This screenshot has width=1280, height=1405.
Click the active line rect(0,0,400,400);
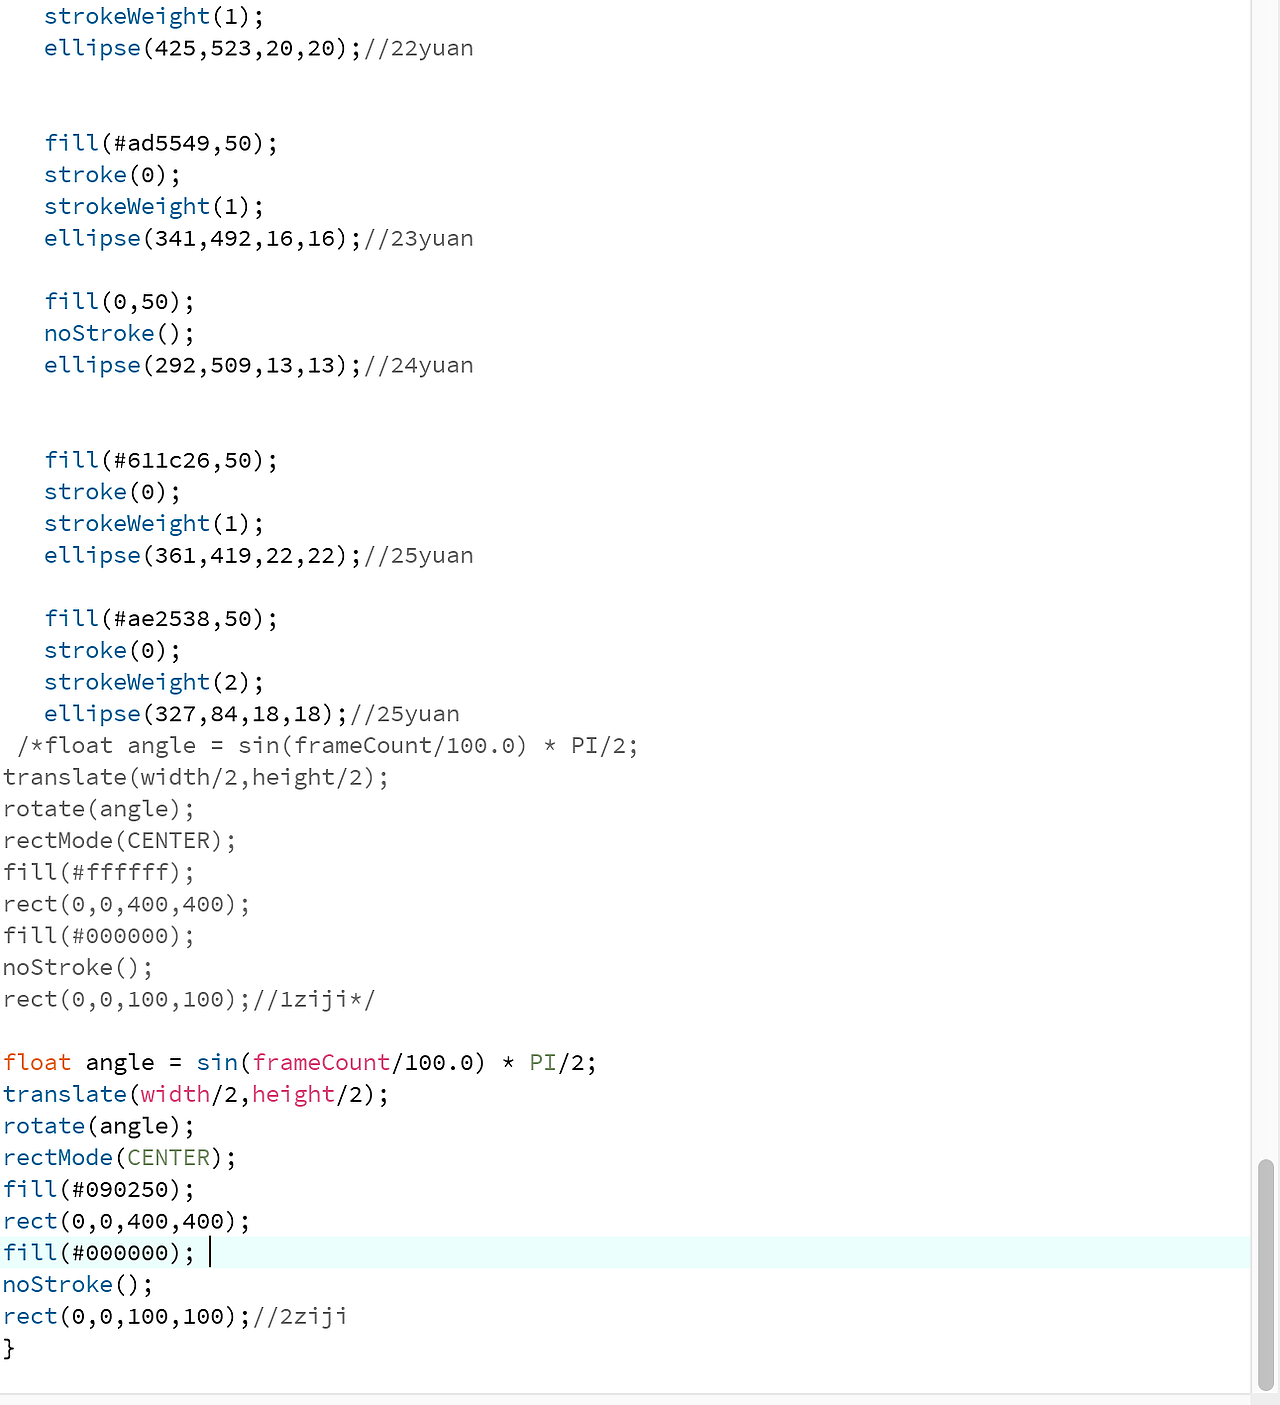(x=127, y=1221)
